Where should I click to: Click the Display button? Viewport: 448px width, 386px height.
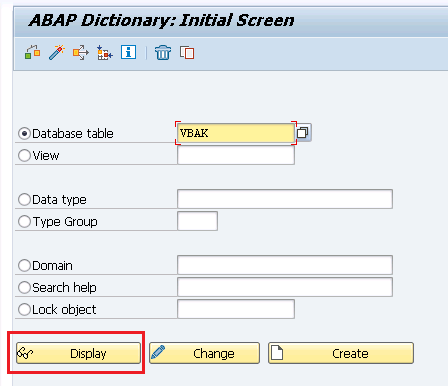coord(78,353)
